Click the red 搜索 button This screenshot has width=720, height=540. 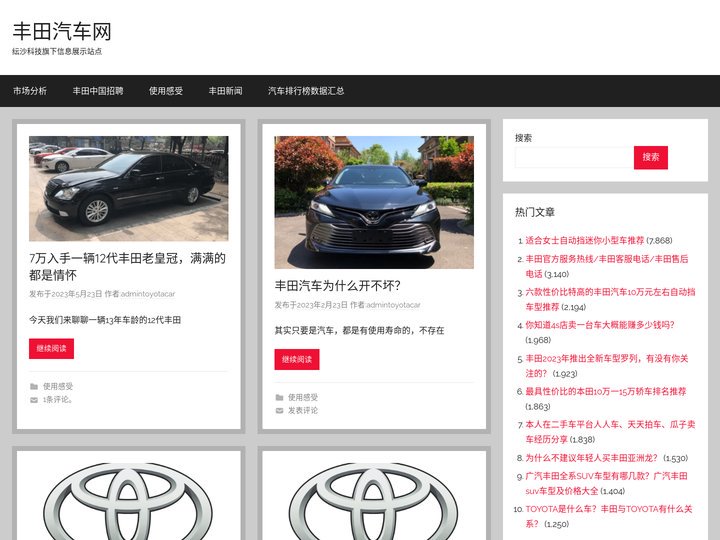651,158
